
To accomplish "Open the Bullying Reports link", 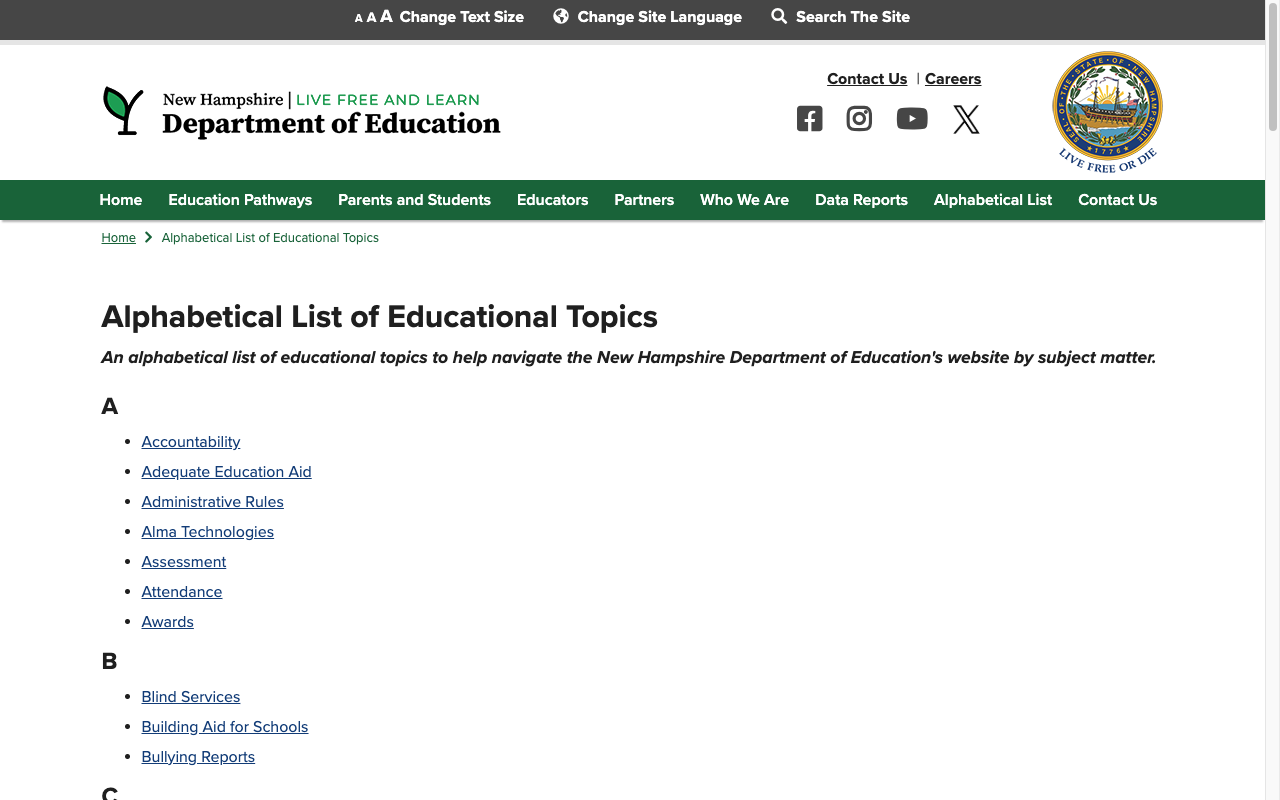I will click(198, 757).
